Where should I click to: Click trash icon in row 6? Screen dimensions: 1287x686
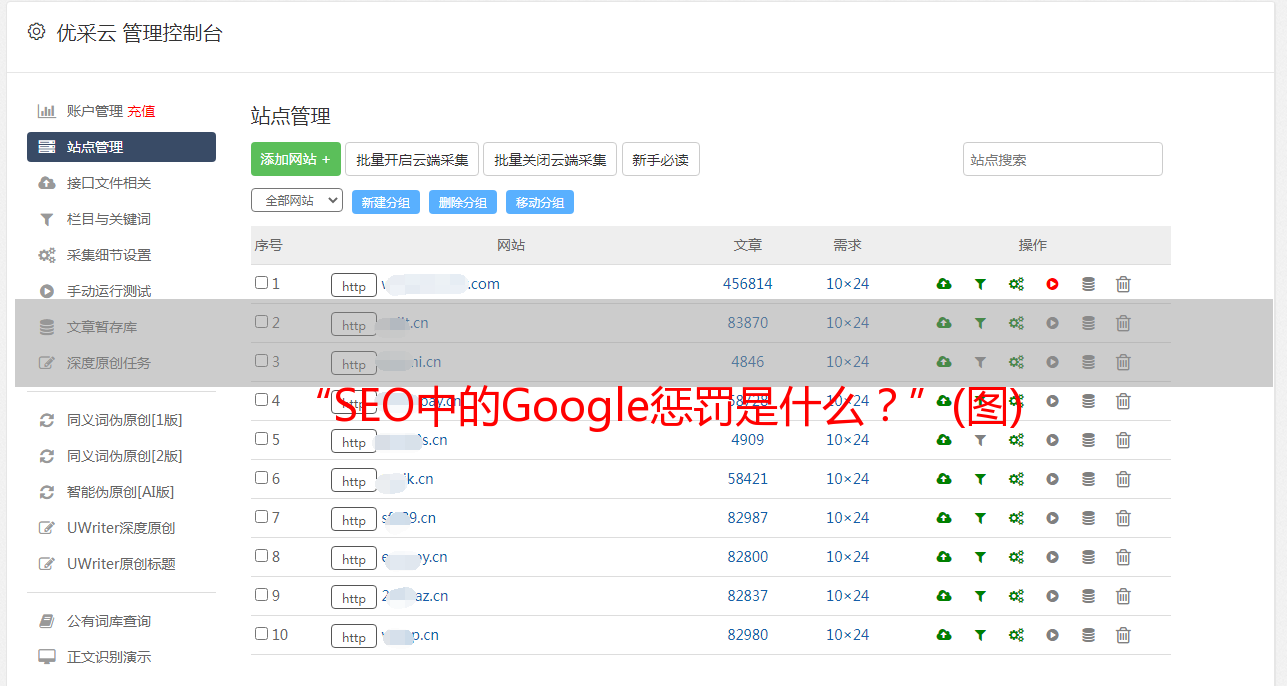pos(1123,479)
